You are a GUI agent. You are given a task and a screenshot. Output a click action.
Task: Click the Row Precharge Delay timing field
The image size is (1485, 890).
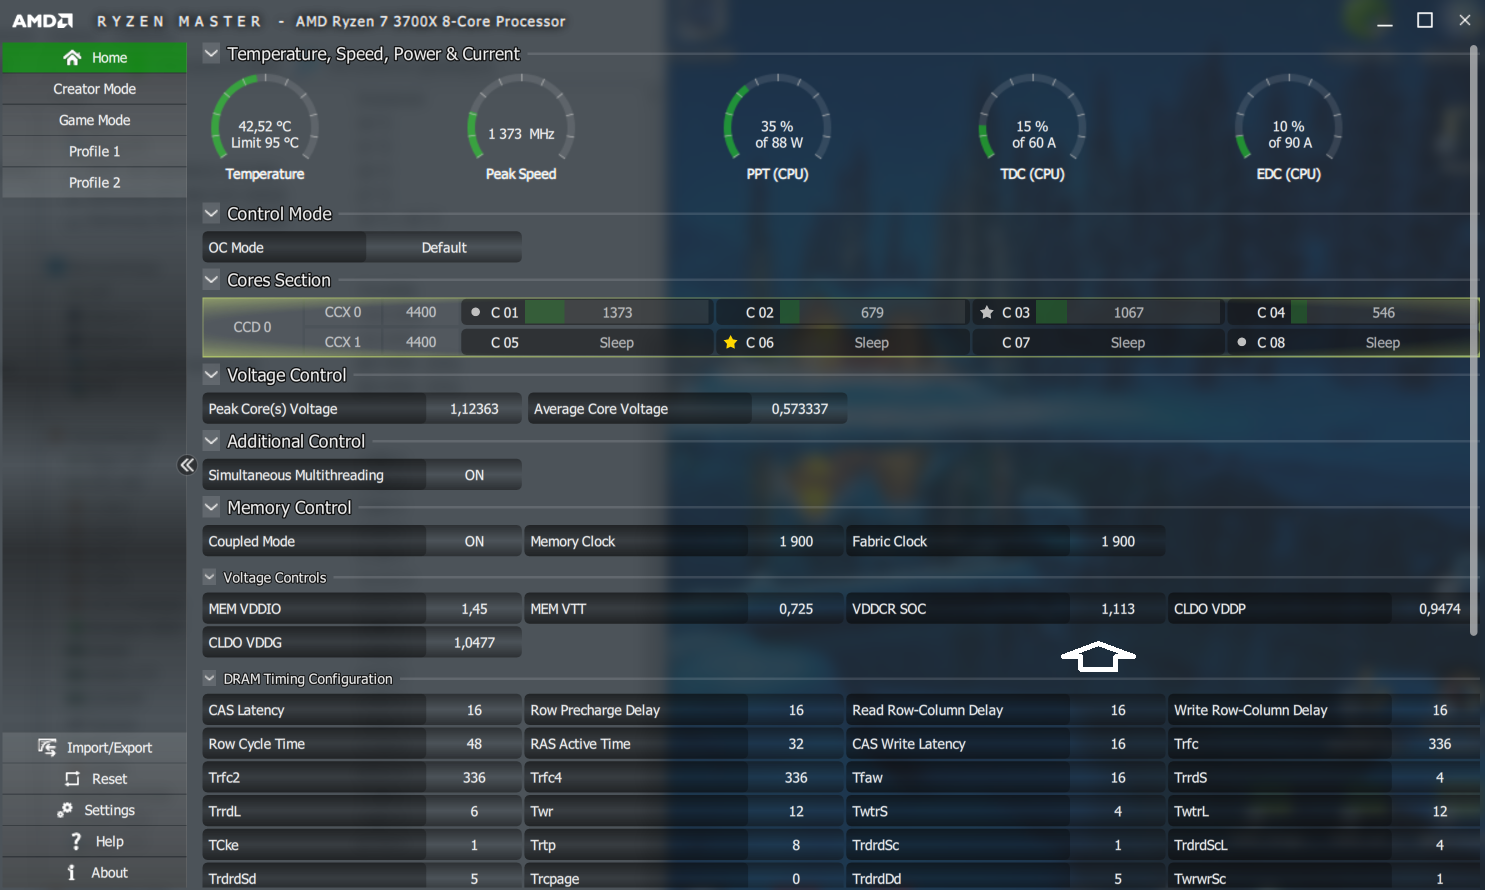click(x=684, y=710)
